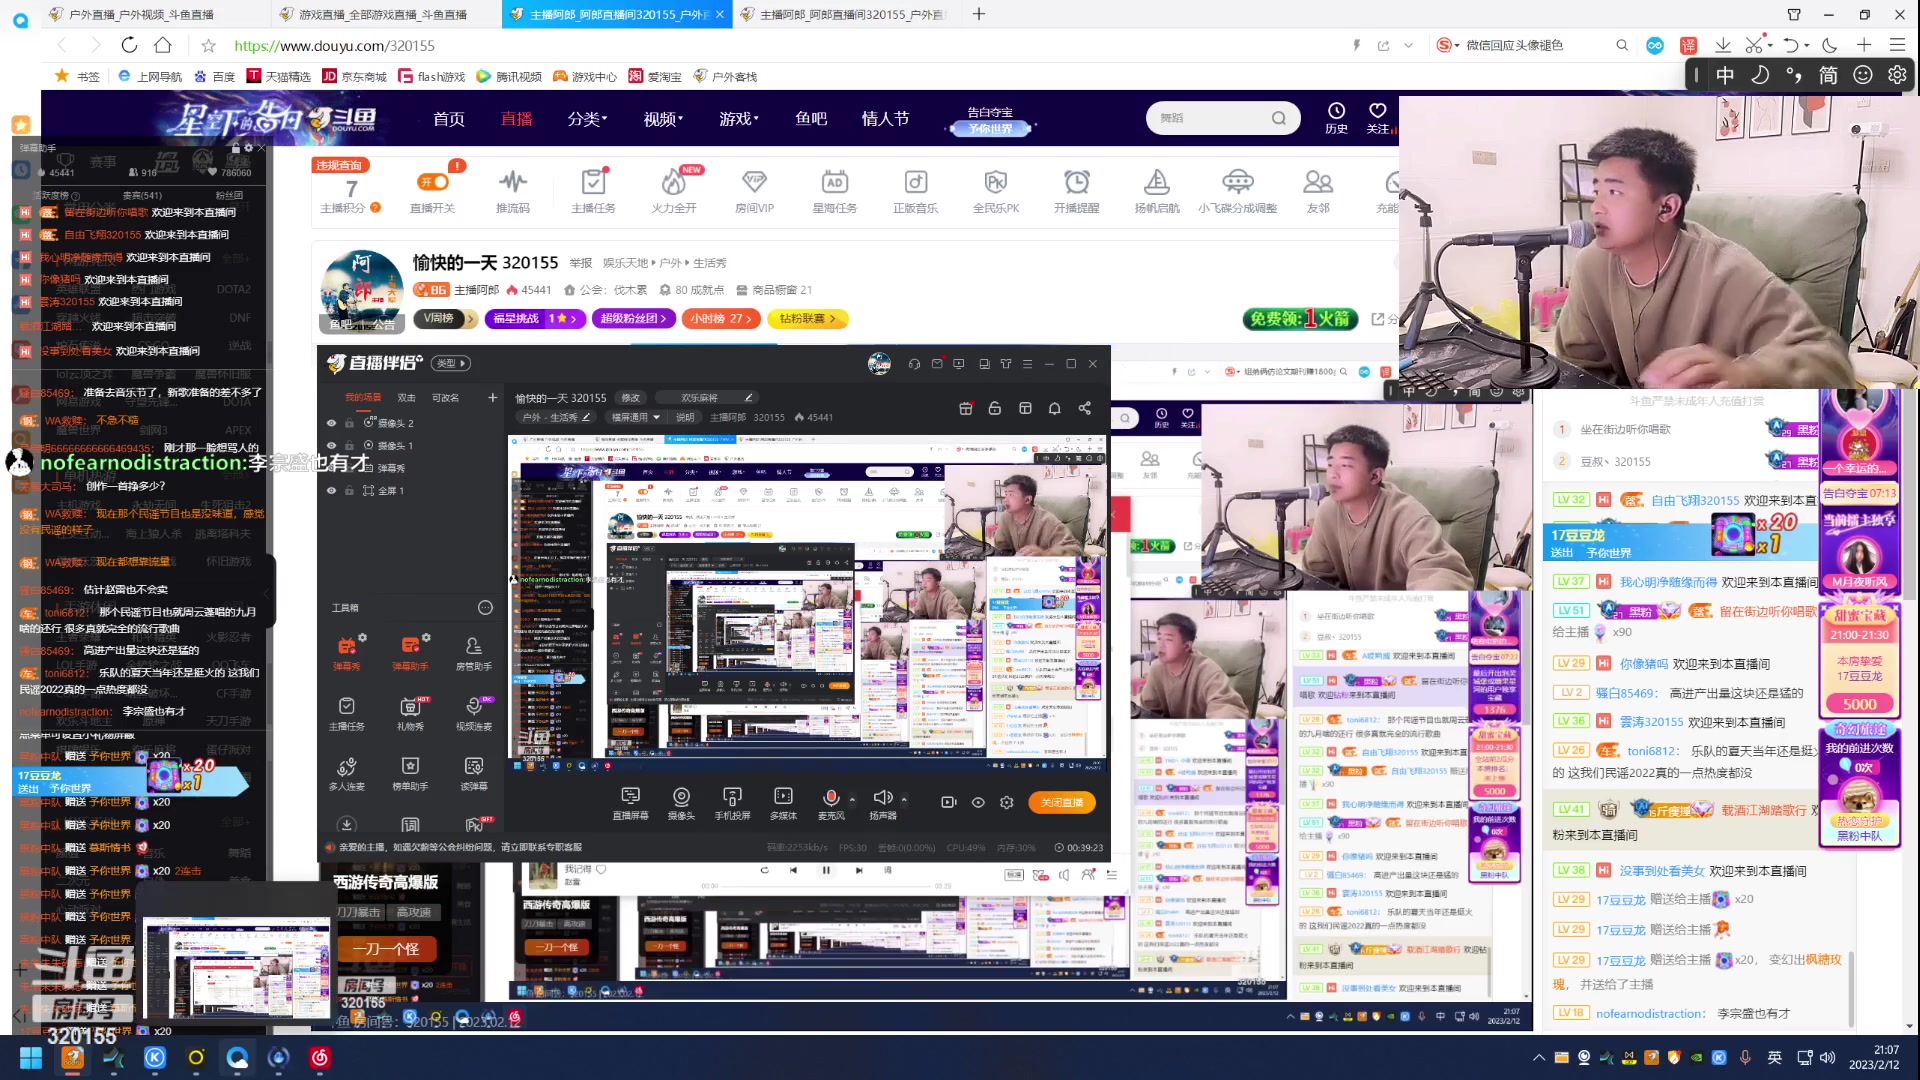Screen dimensions: 1920x1080
Task: Select 我的场景 scene tab
Action: click(x=363, y=398)
